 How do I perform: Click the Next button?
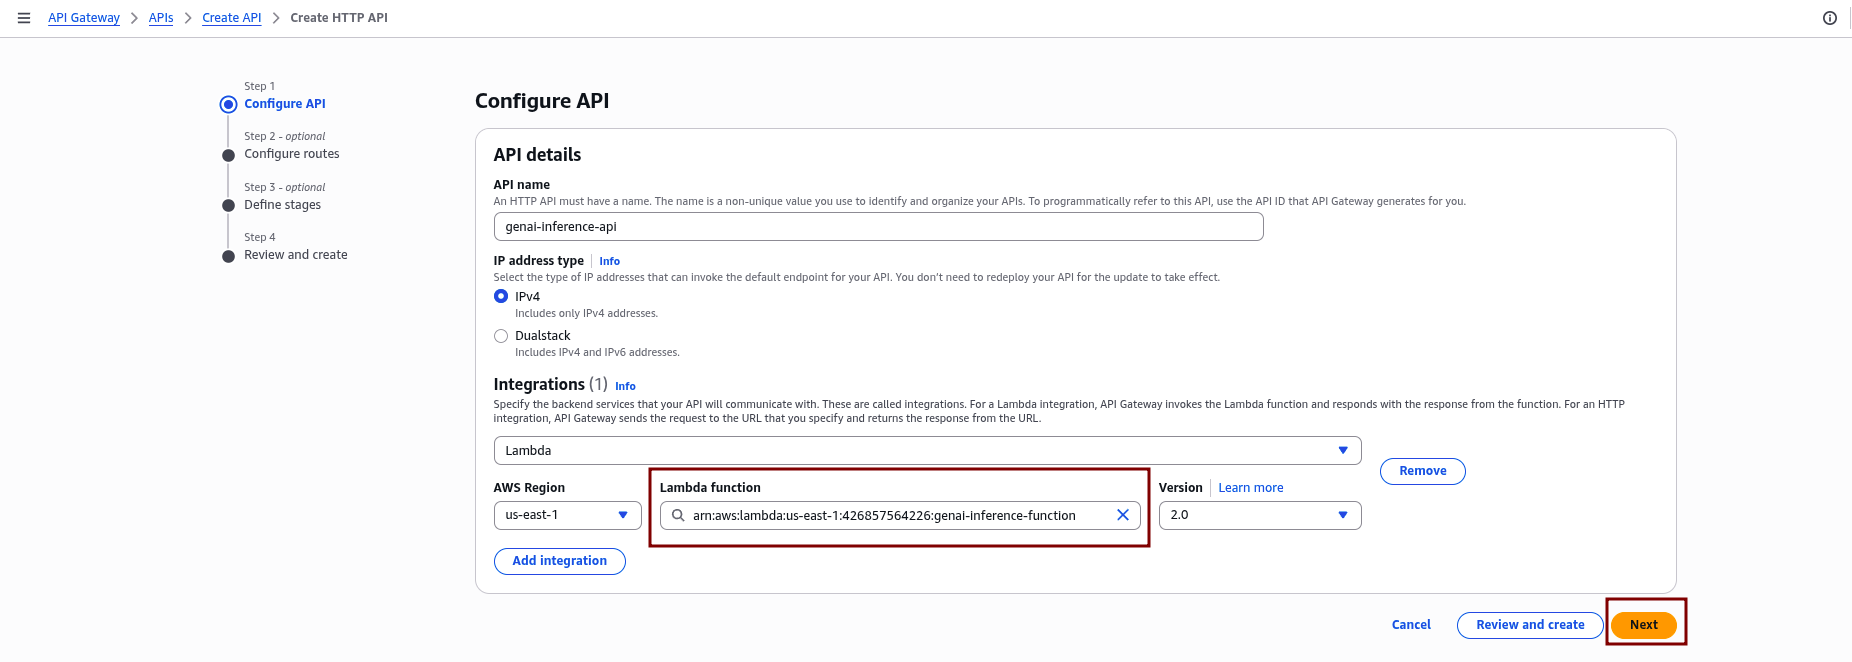click(x=1643, y=625)
